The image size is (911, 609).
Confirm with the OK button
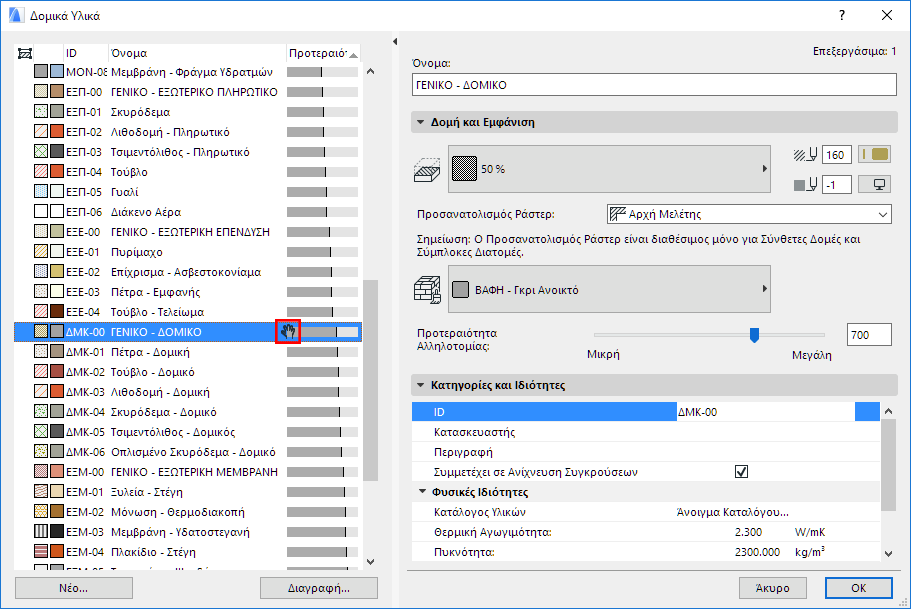click(859, 588)
